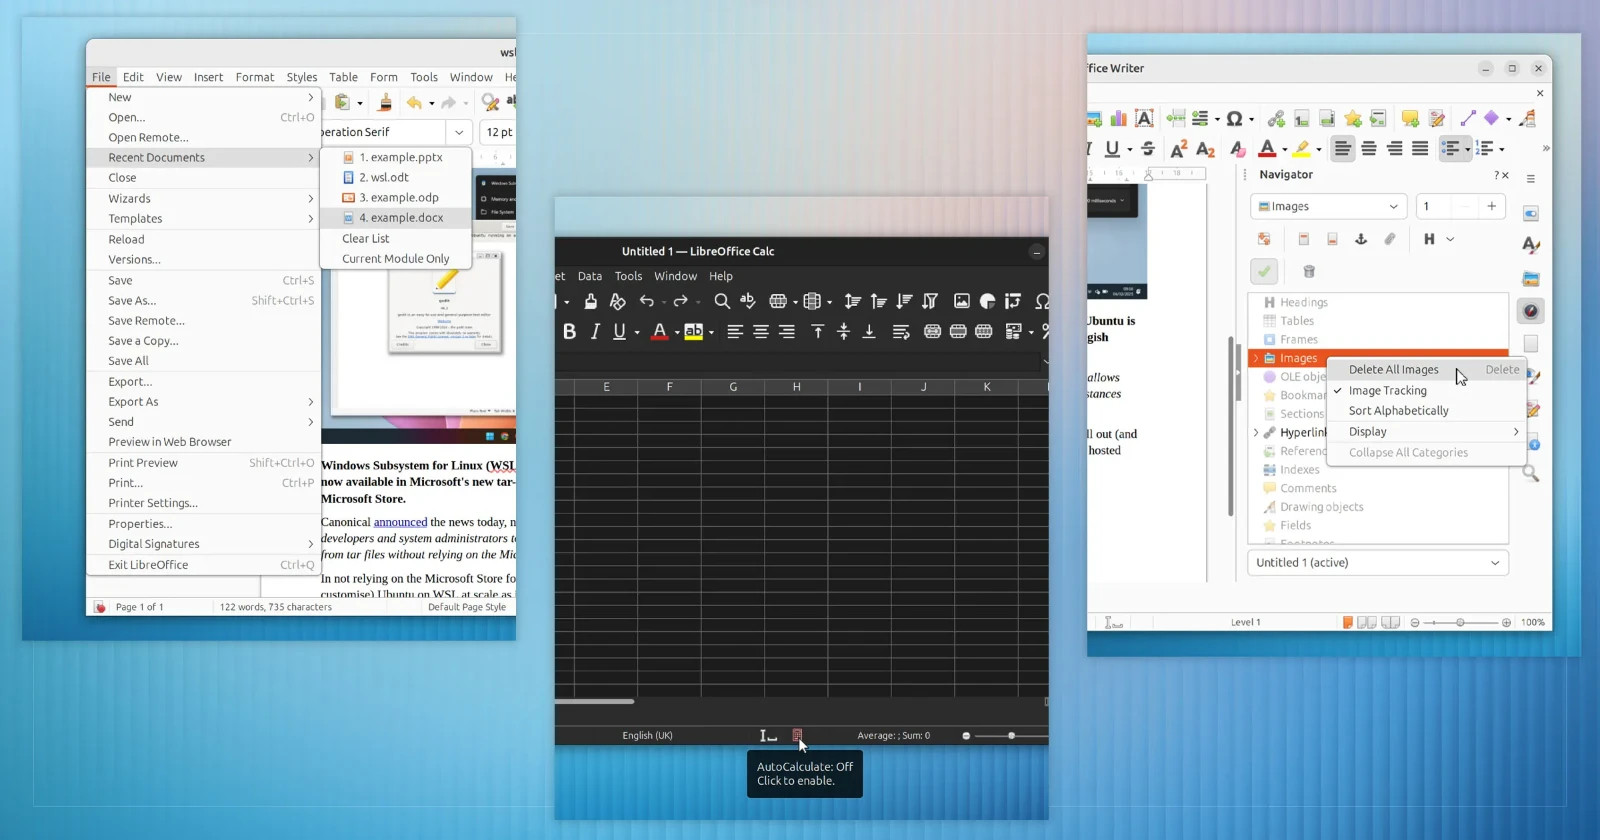Viewport: 1600px width, 840px height.
Task: Open the font name dropdown in left Writer
Action: [x=459, y=132]
